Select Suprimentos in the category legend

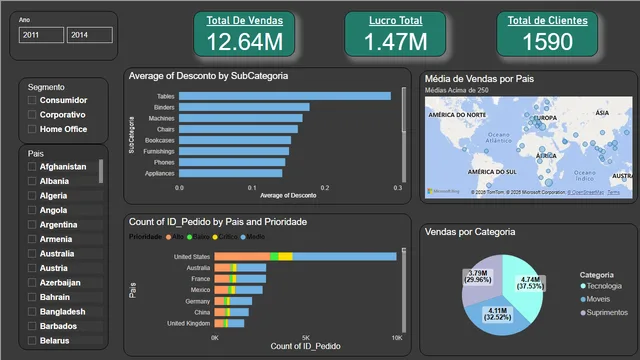(604, 313)
